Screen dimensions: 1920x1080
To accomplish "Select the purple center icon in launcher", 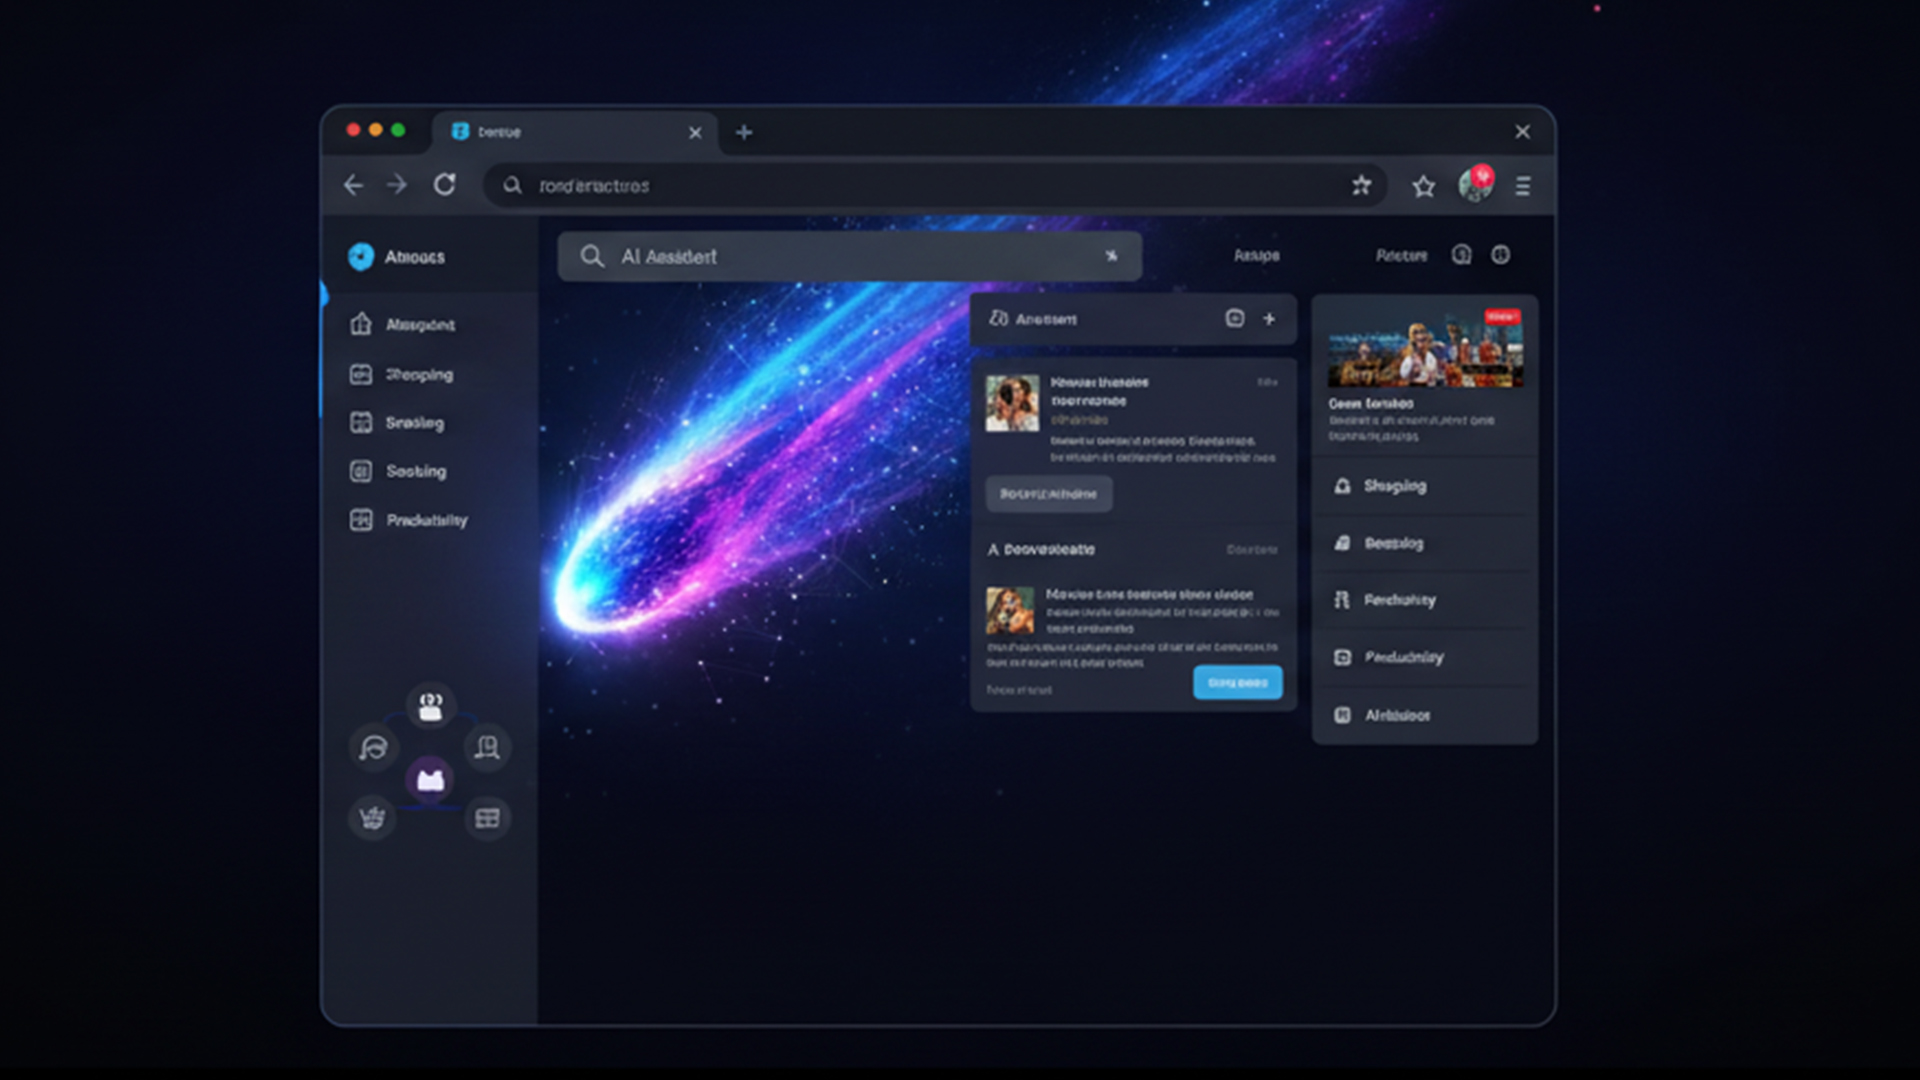I will (x=430, y=780).
